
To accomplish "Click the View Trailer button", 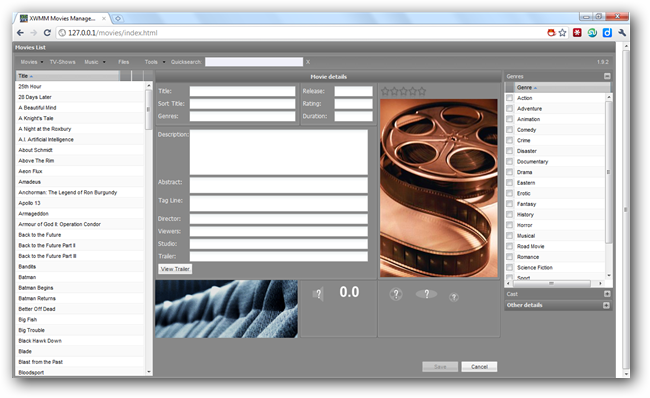I will click(175, 269).
